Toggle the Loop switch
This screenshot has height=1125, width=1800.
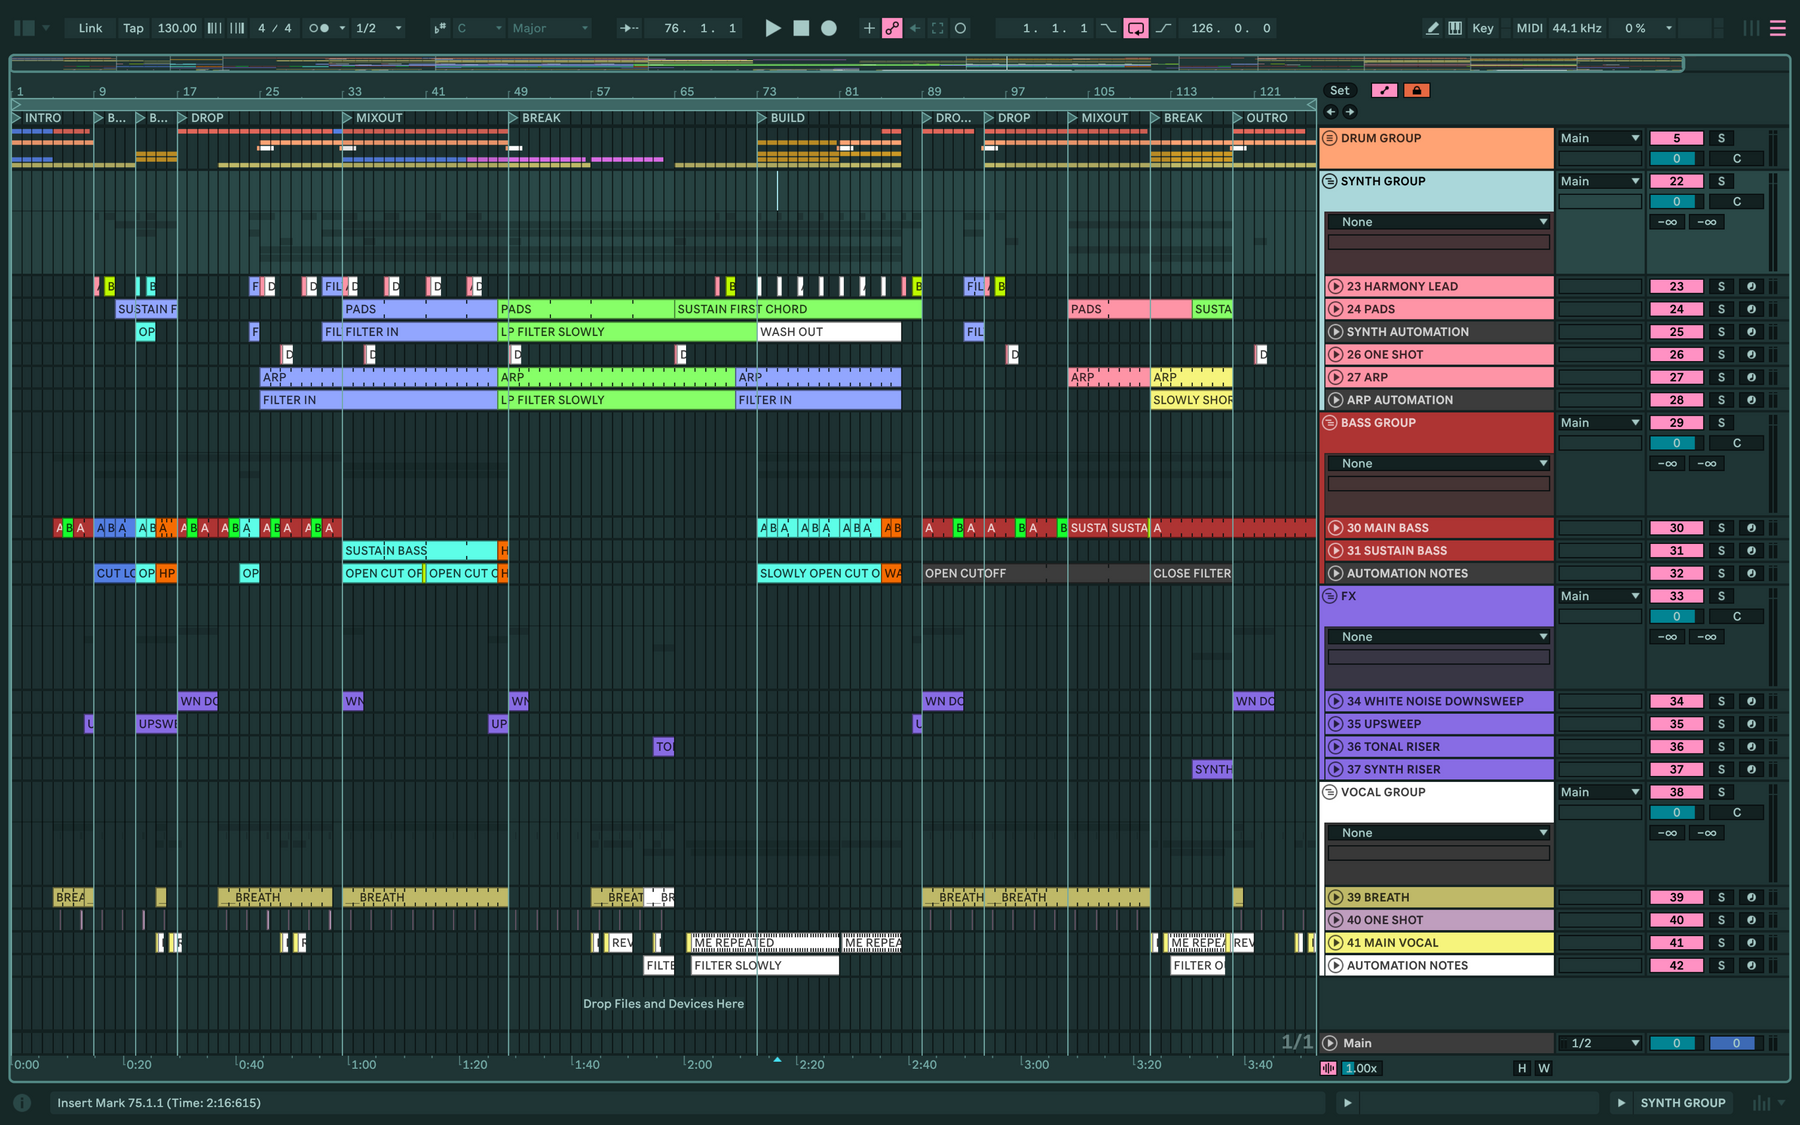1136,28
